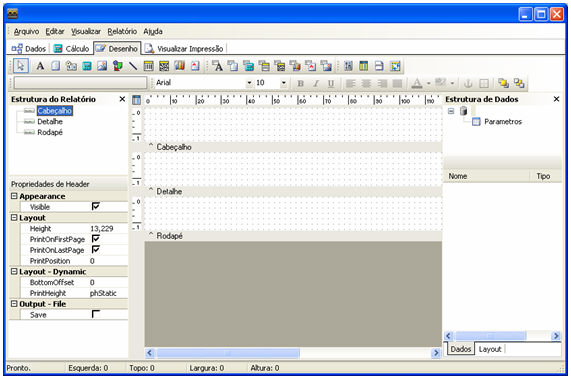Open the font color dropdown arrow
571x380 pixels.
coord(429,83)
